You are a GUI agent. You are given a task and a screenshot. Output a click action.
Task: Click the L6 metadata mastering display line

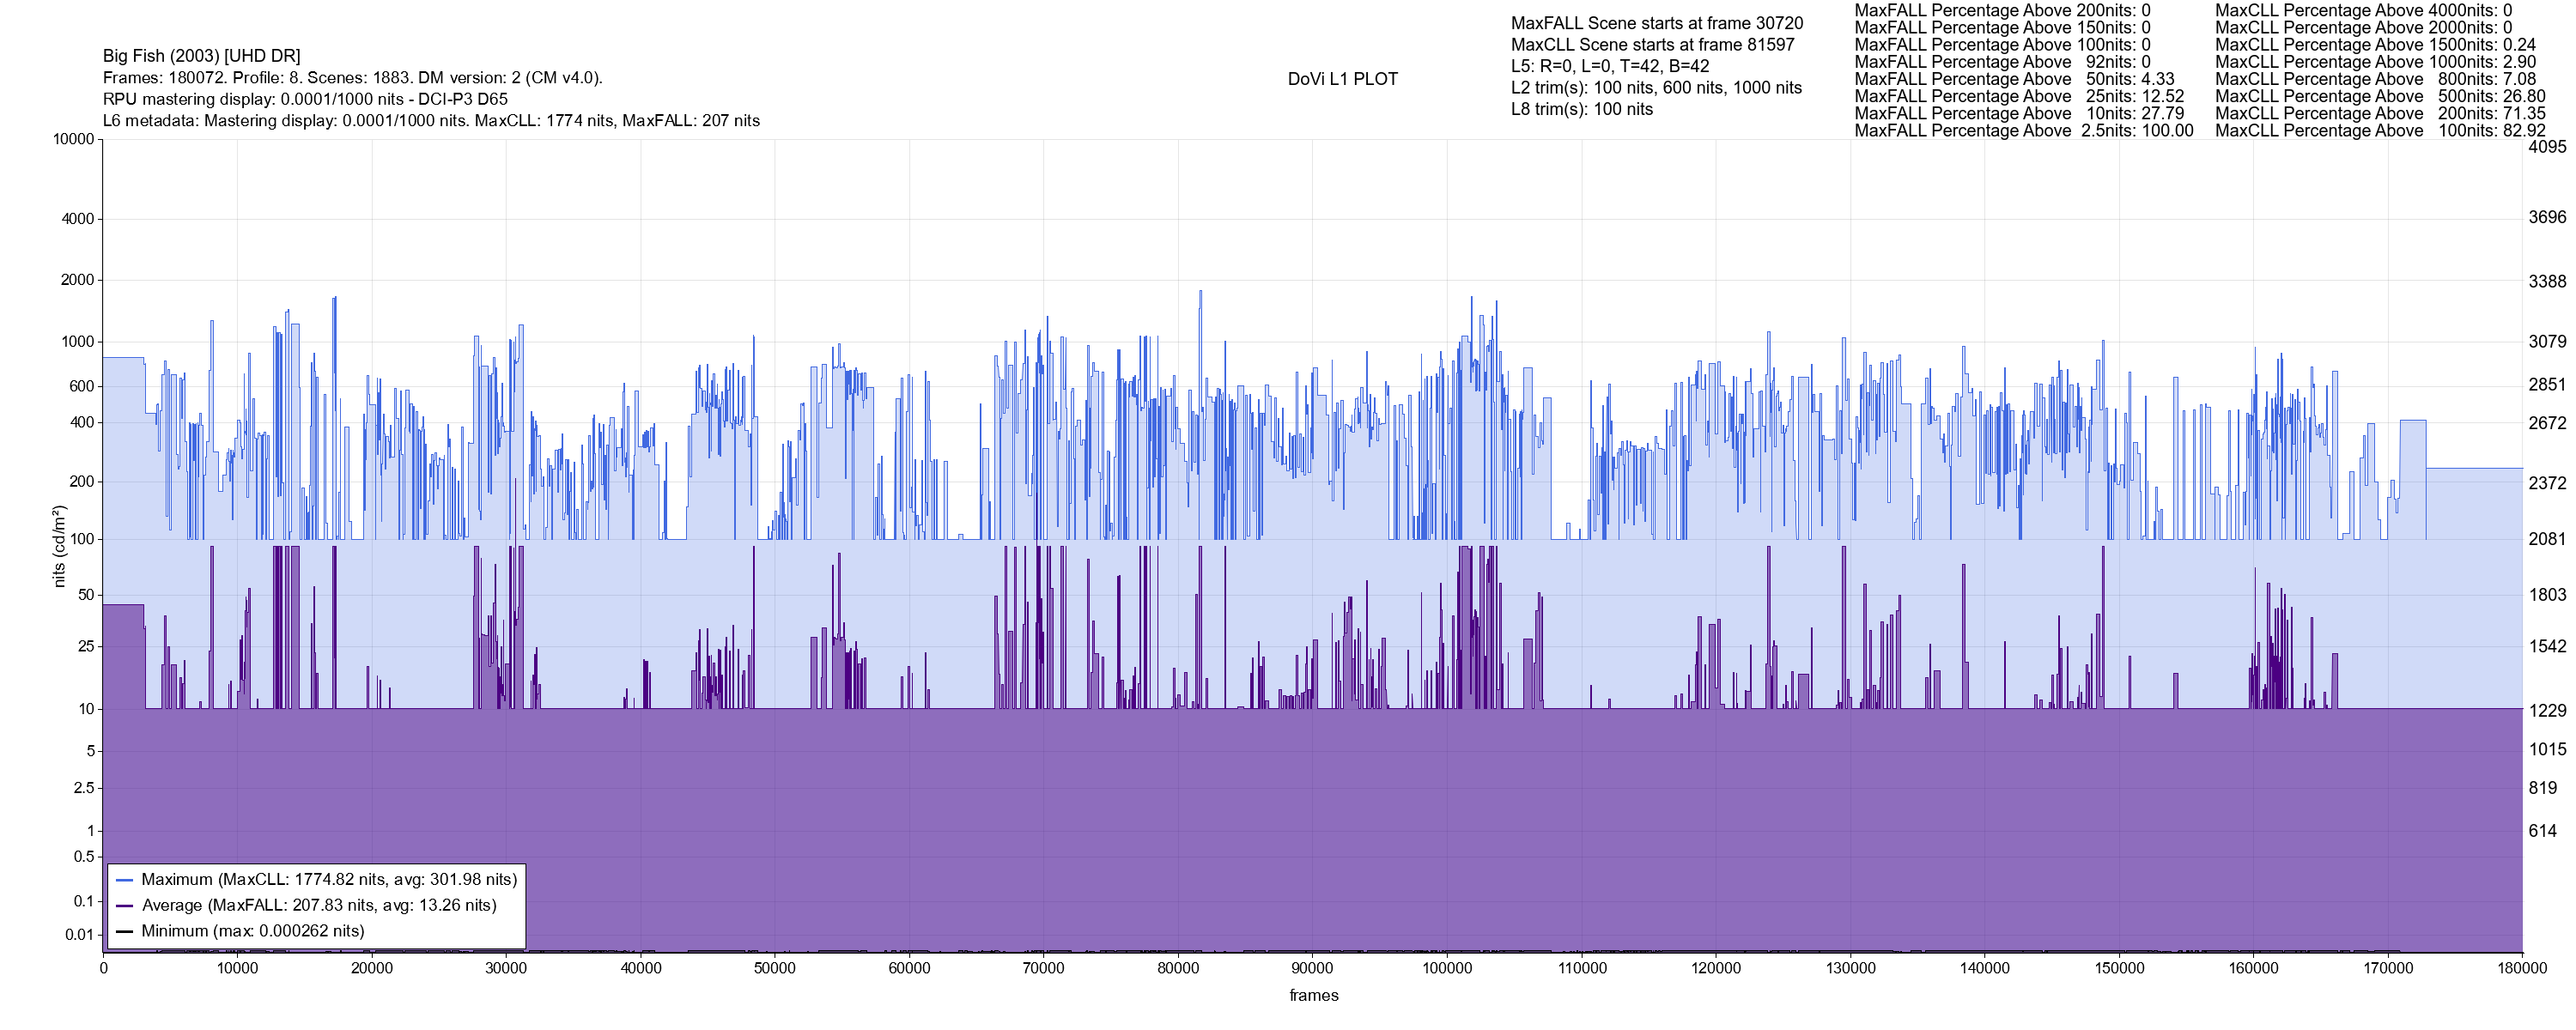click(431, 121)
